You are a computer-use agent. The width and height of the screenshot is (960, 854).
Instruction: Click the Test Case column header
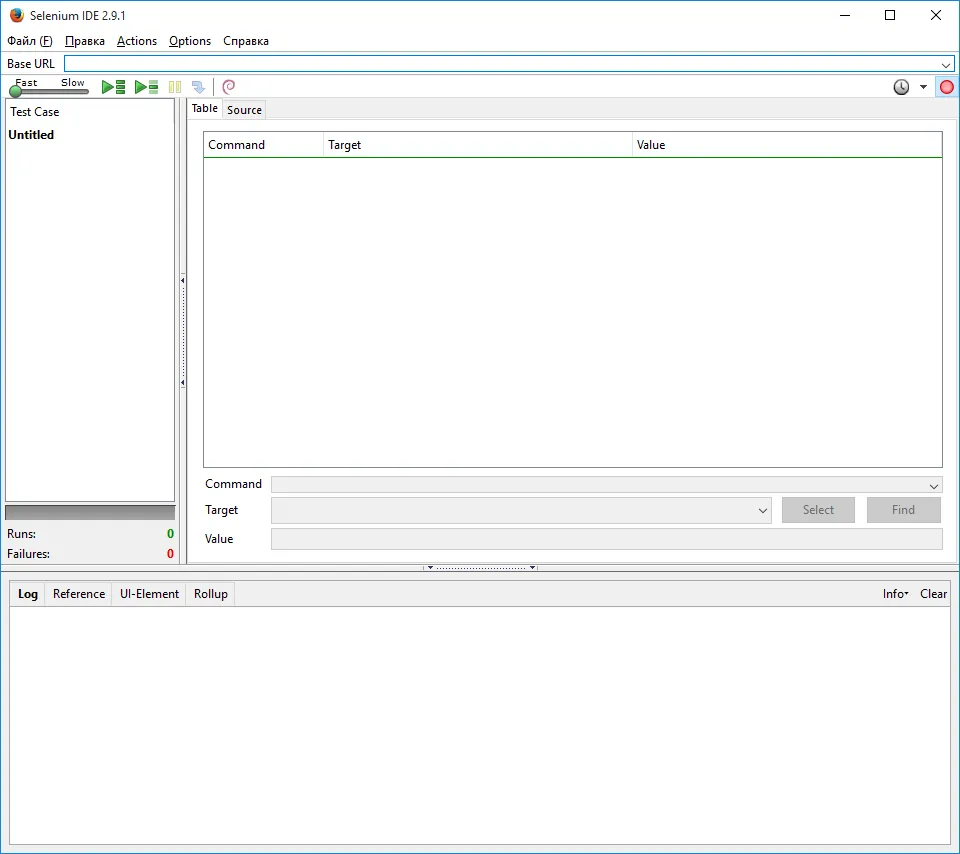tap(90, 112)
